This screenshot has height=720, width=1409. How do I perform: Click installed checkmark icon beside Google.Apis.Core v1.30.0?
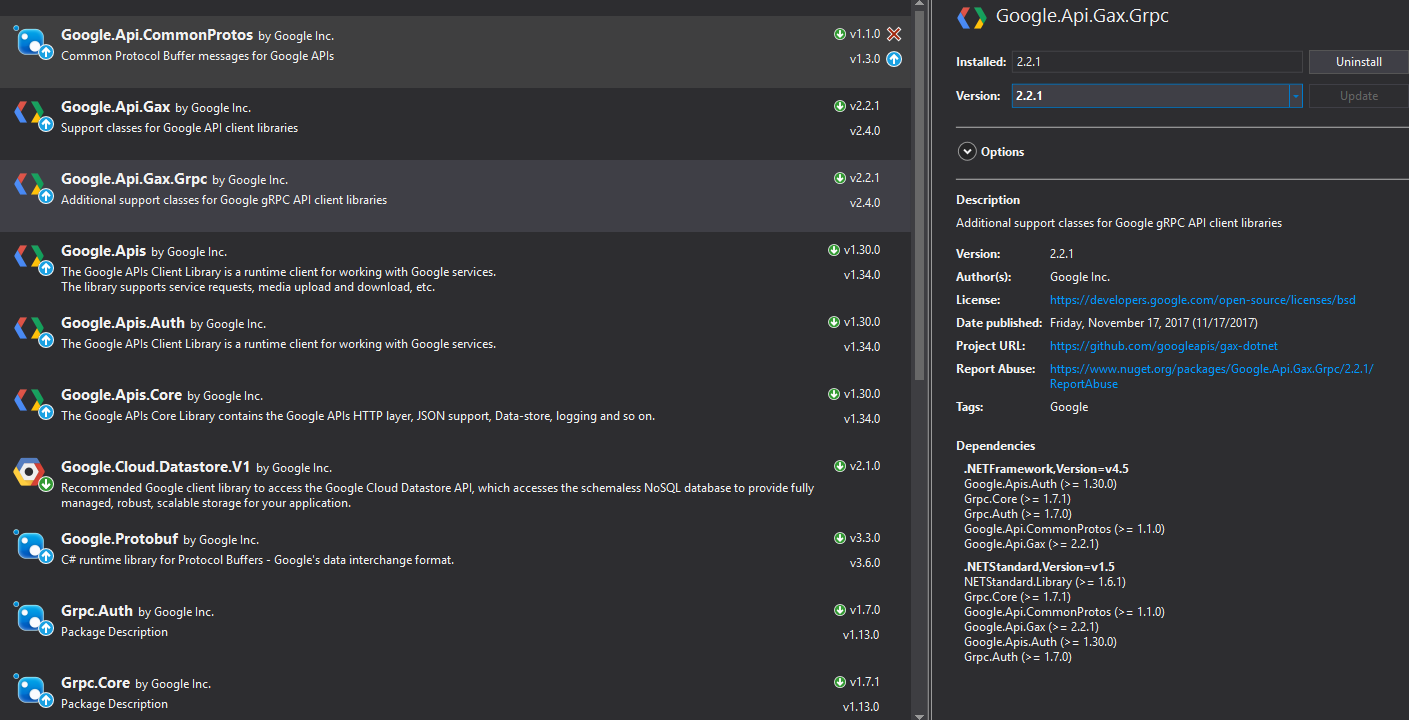834,394
